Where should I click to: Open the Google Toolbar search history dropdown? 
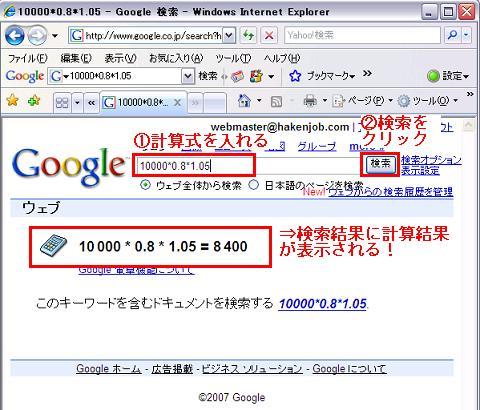coord(188,76)
